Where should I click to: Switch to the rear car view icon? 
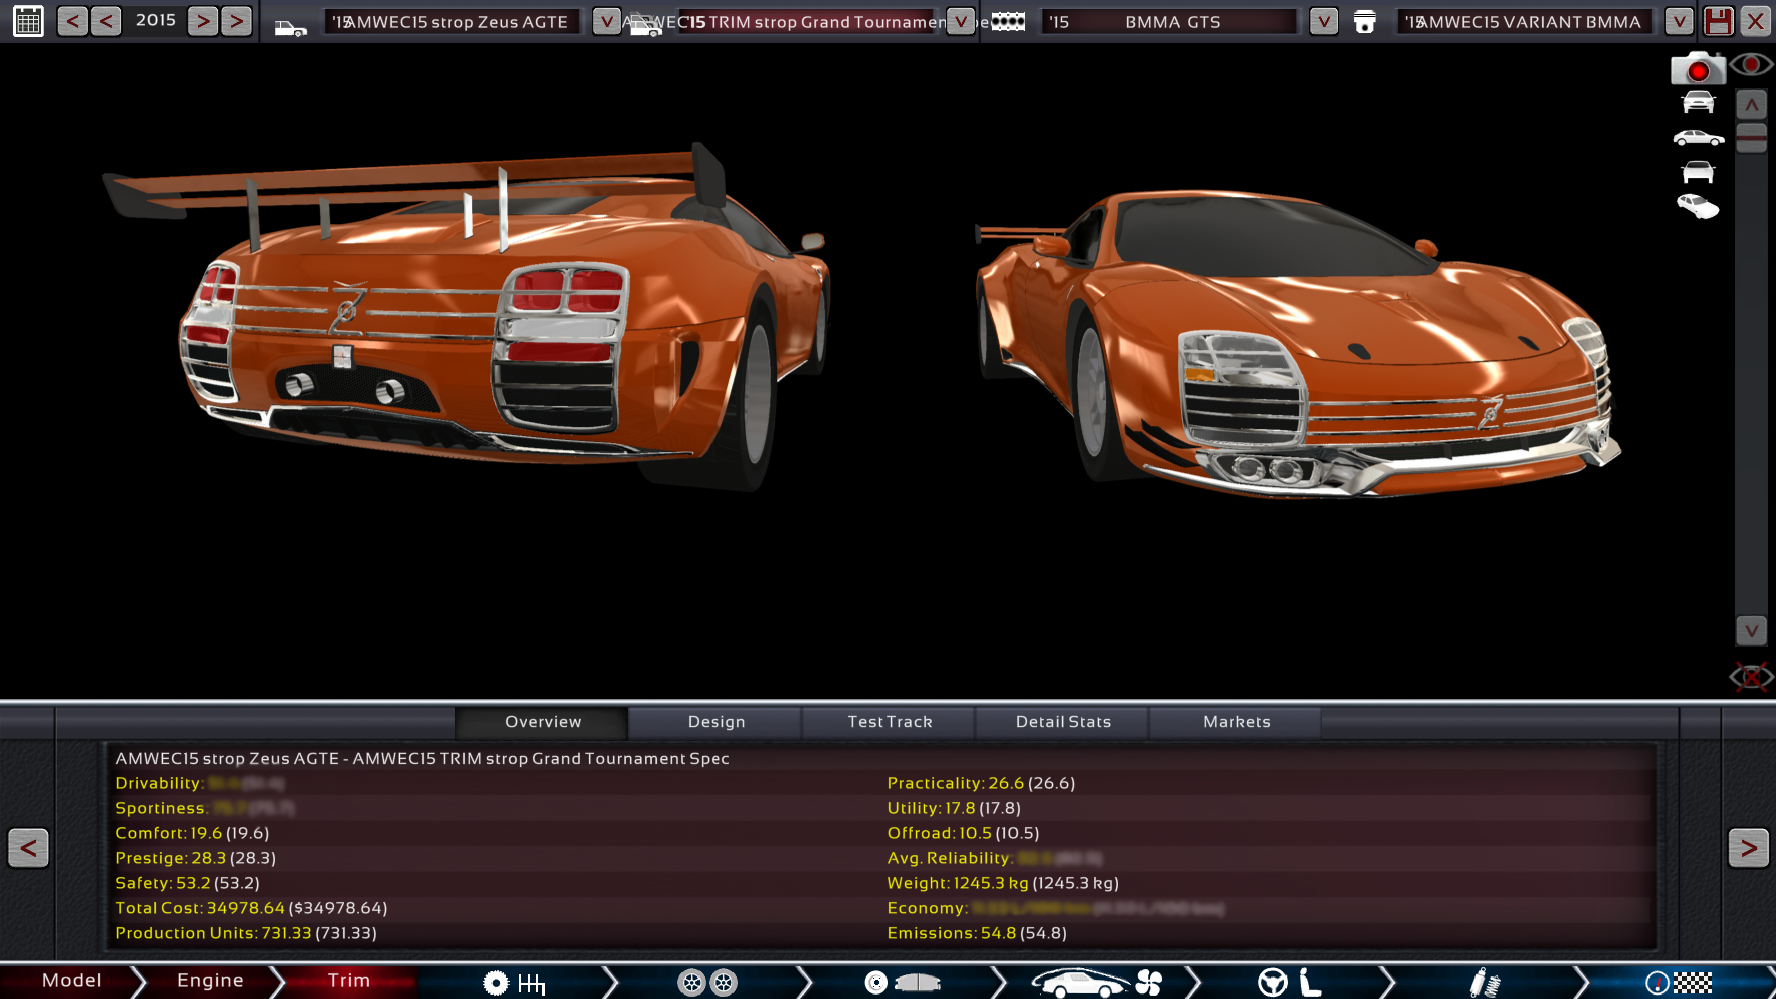pyautogui.click(x=1698, y=172)
